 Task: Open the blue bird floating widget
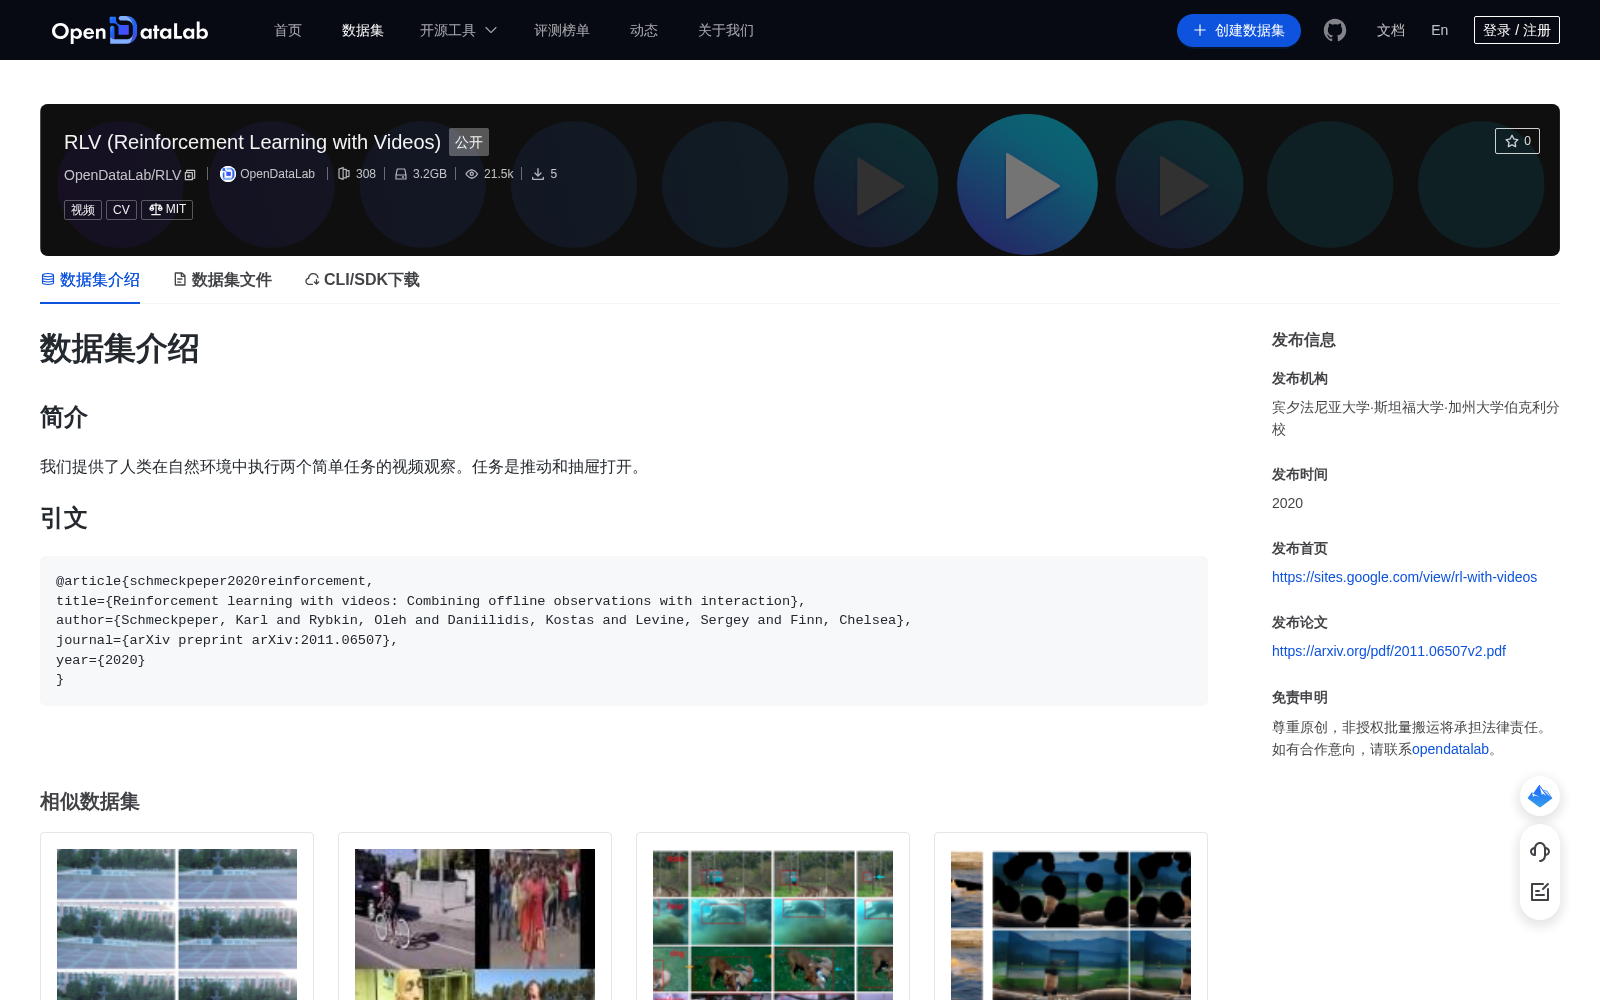pyautogui.click(x=1540, y=796)
